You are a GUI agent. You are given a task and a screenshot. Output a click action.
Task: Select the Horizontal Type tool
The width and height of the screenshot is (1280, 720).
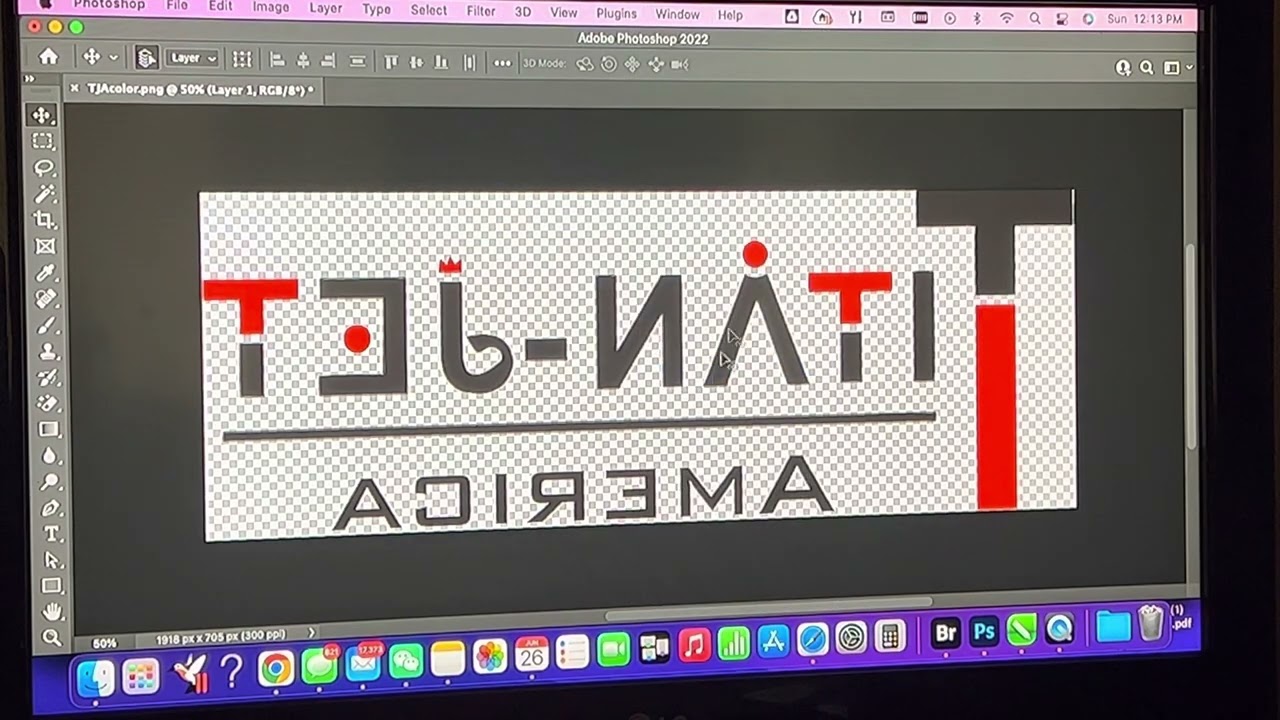click(x=51, y=534)
